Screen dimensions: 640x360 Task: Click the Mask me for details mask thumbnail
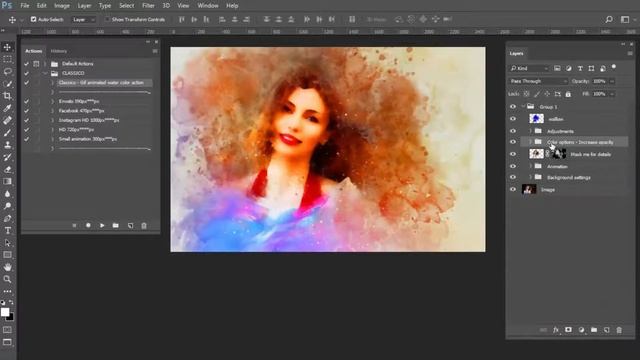[x=559, y=154]
